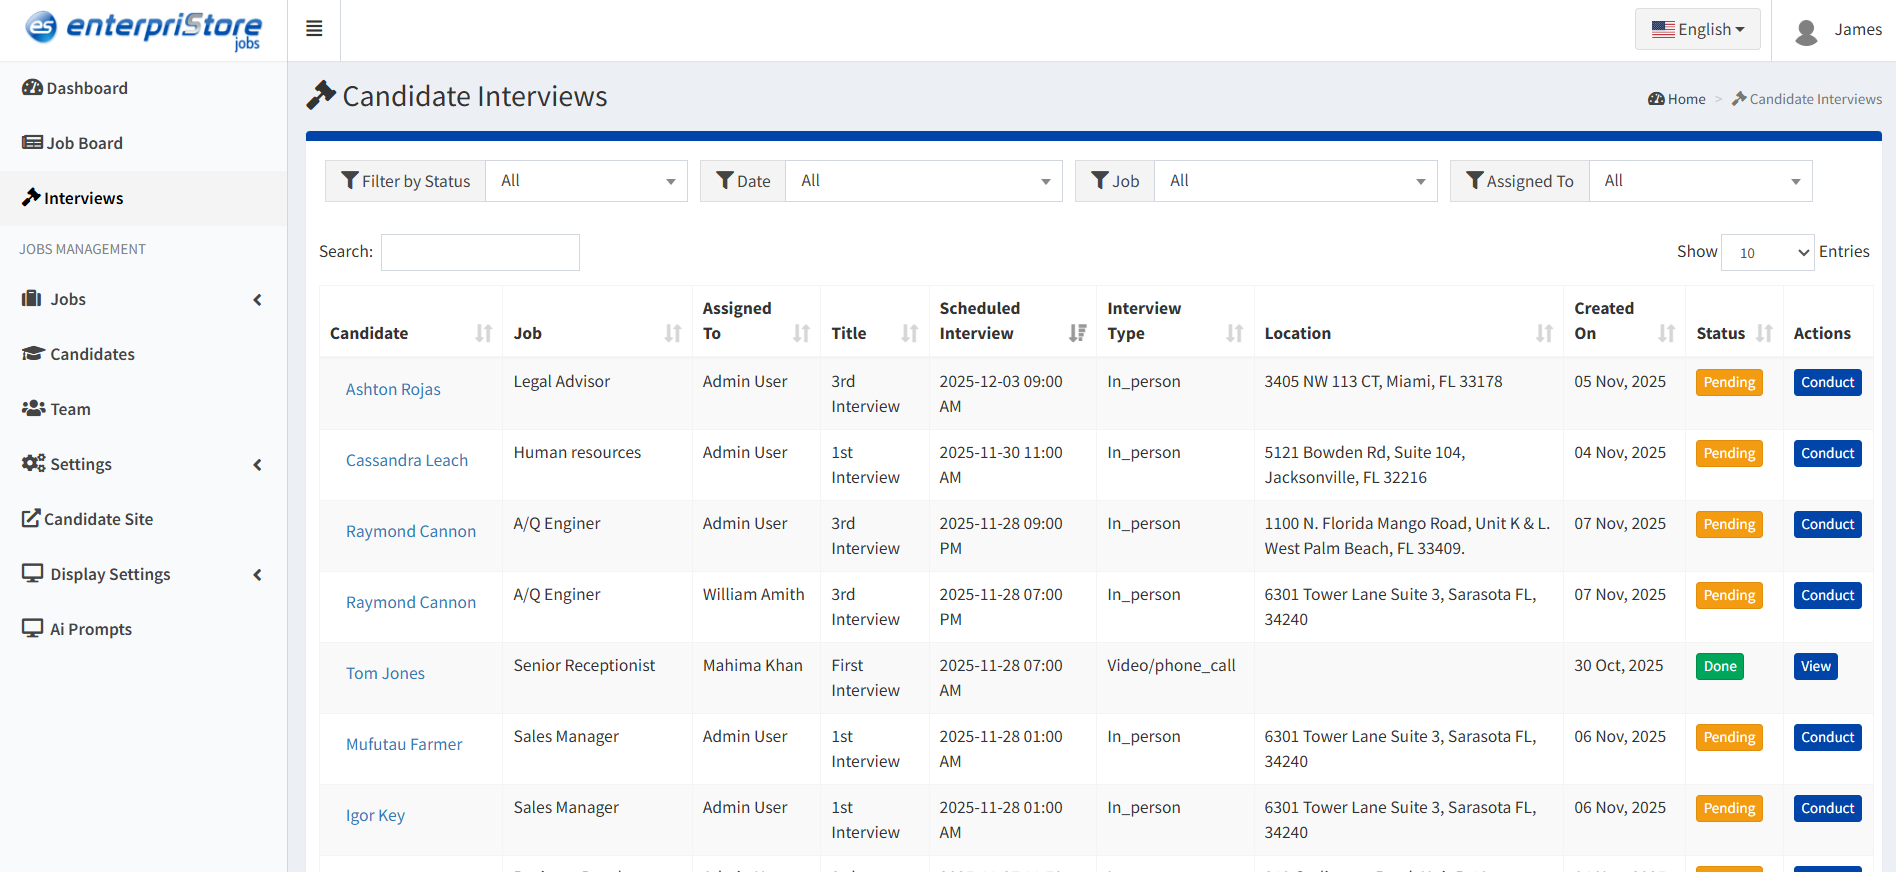Screen dimensions: 1896x872
Task: Click Conduct button for Ashton Rojas
Action: pyautogui.click(x=1827, y=382)
